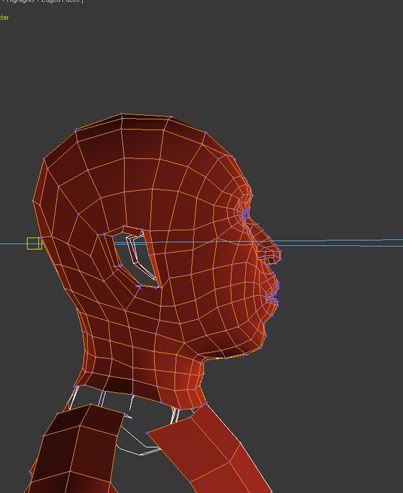
Task: Click the vertex cluster at the nose bridge
Action: [246, 212]
